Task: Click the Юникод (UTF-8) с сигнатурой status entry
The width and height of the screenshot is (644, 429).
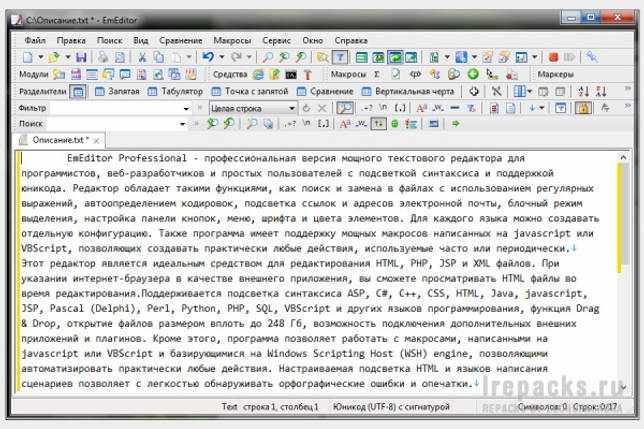Action: pos(391,406)
